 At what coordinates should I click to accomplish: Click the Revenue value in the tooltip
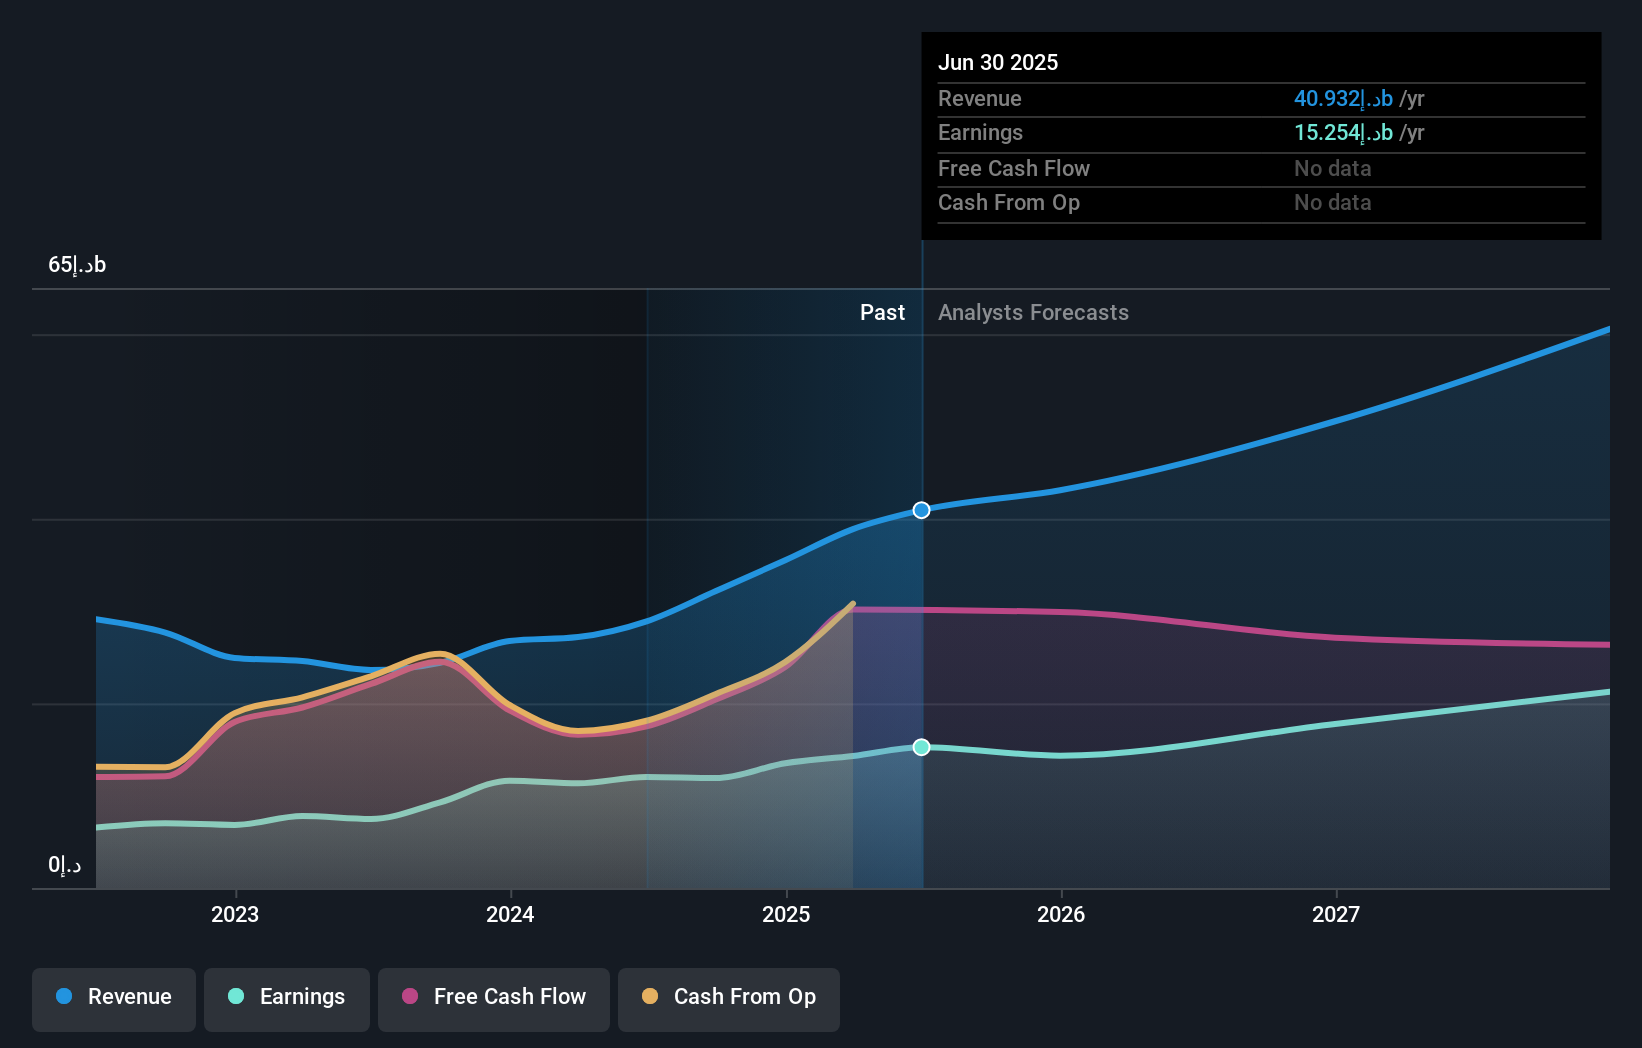(1343, 98)
